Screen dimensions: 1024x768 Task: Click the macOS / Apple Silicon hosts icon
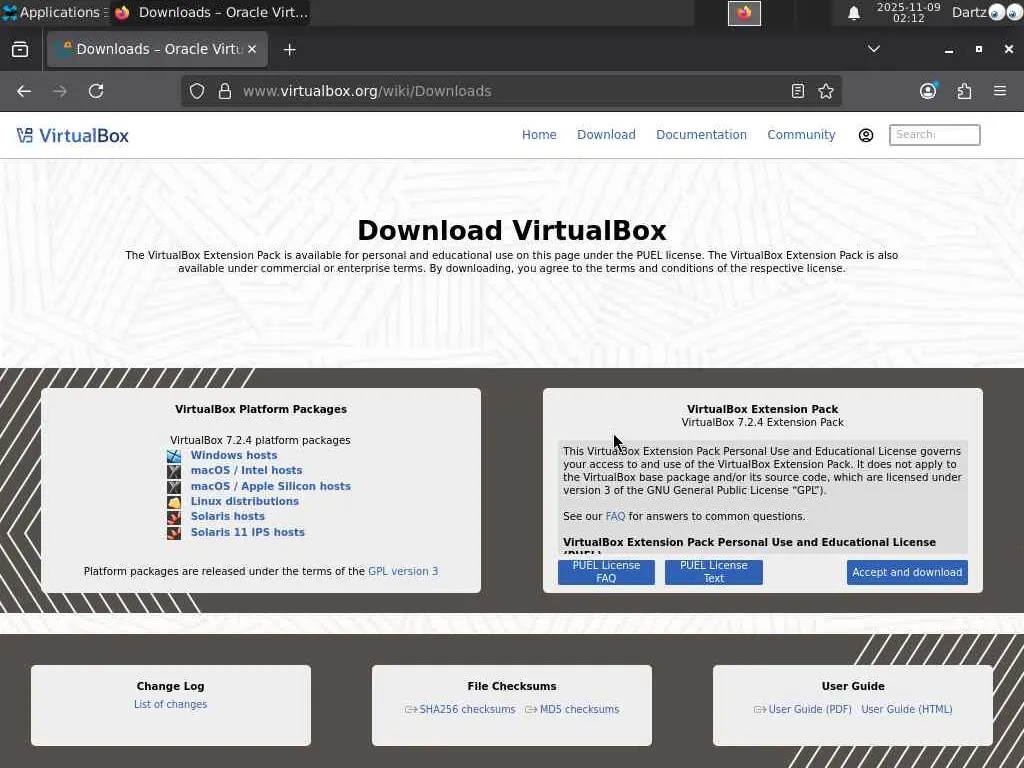[174, 487]
